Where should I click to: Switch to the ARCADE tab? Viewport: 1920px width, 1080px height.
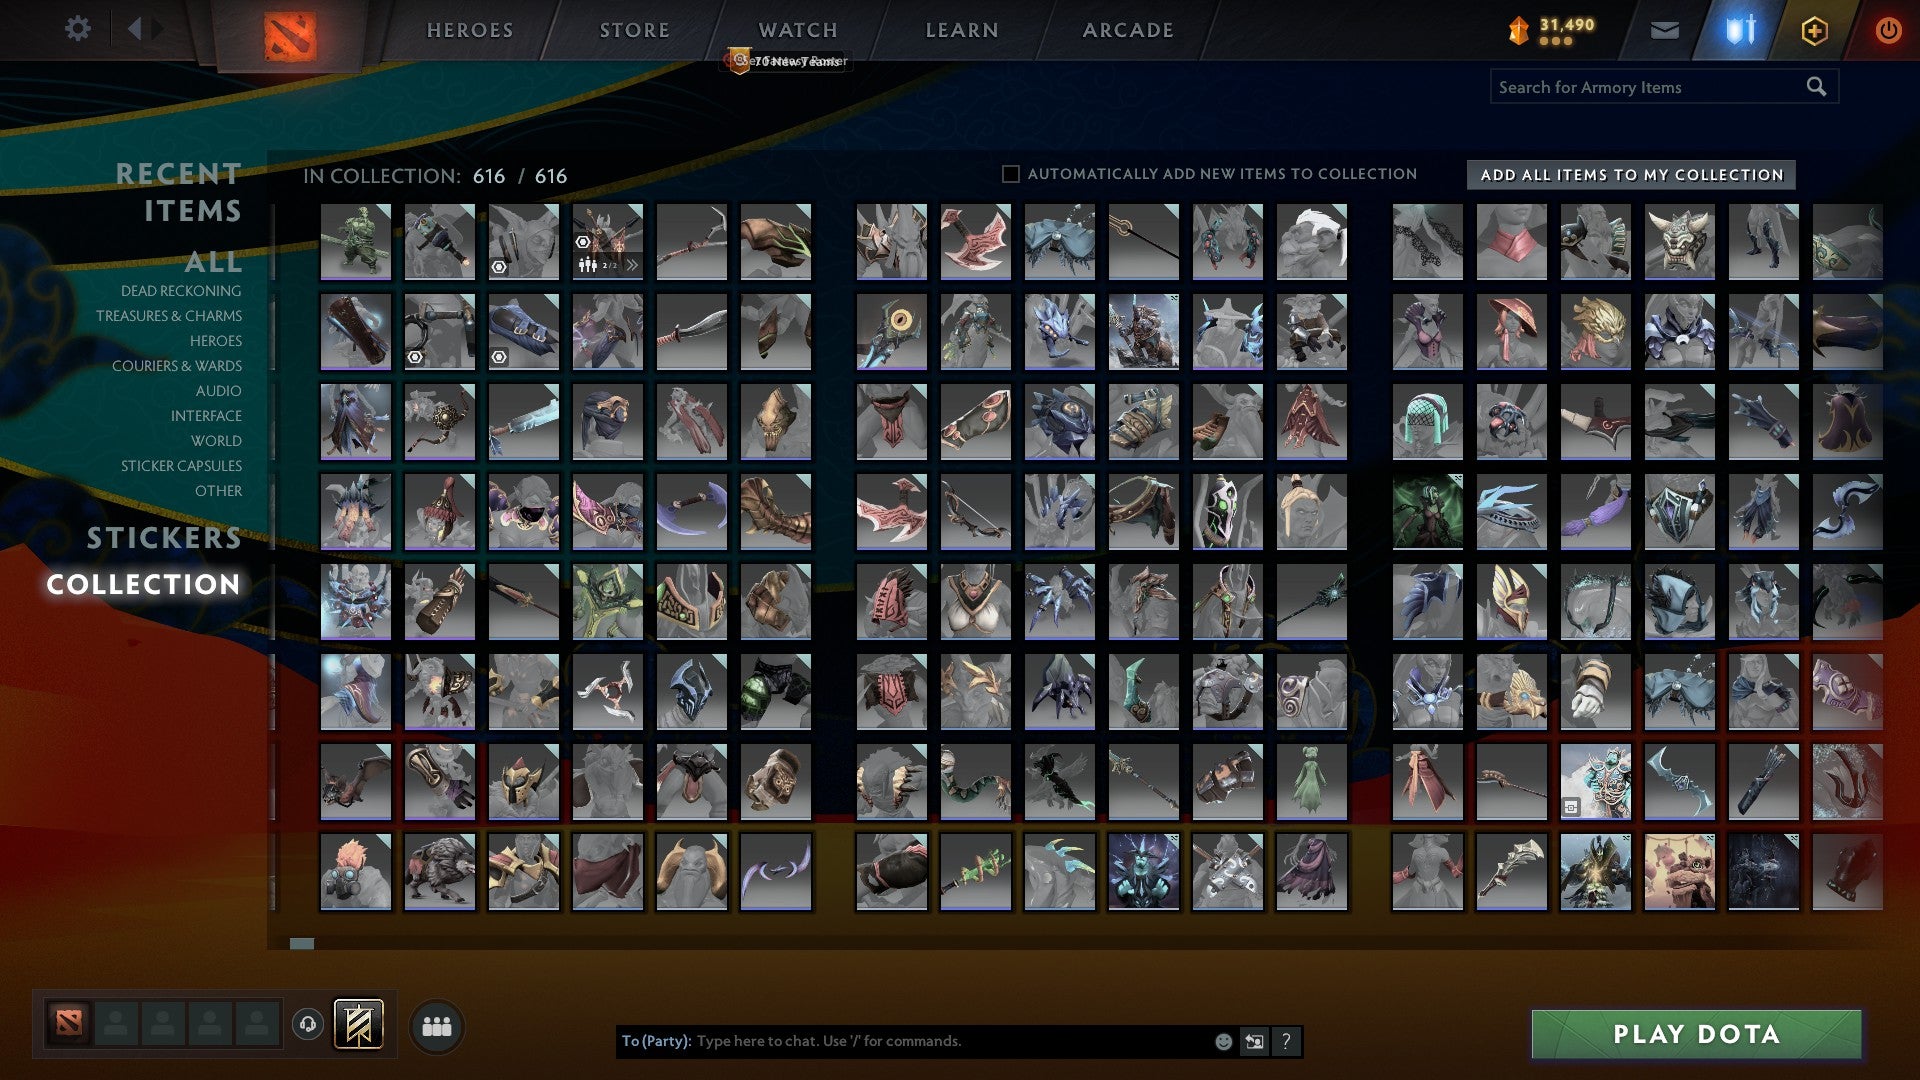1127,30
